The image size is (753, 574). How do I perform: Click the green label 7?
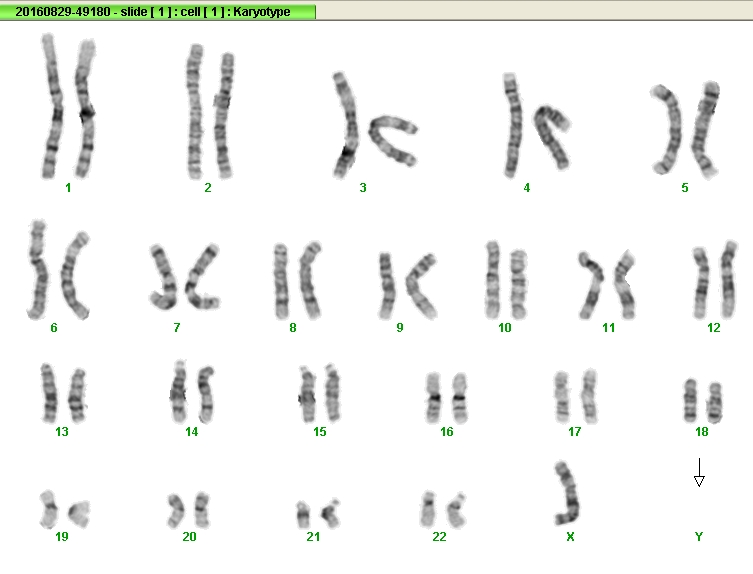point(177,328)
